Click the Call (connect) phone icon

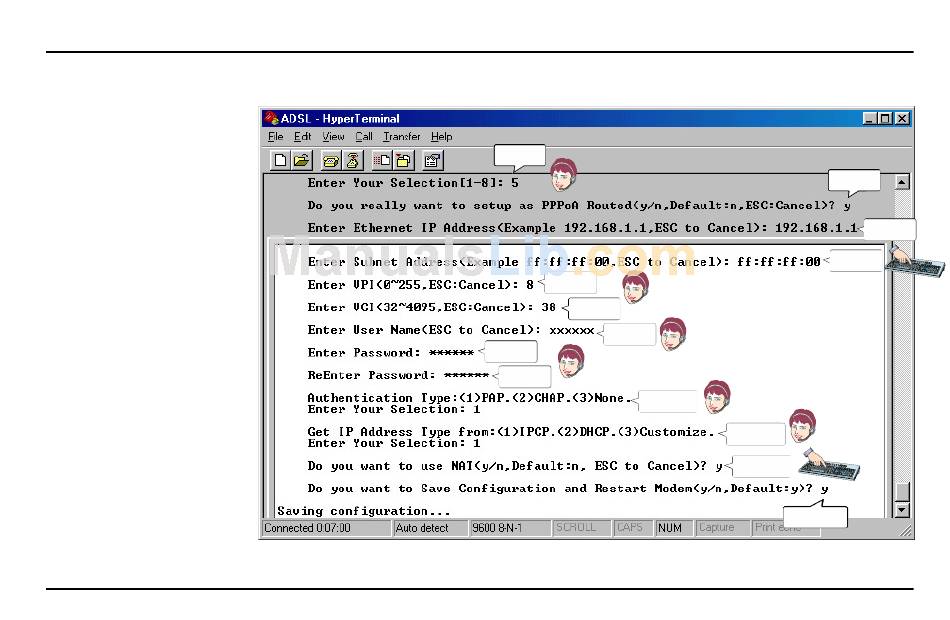[x=331, y=160]
